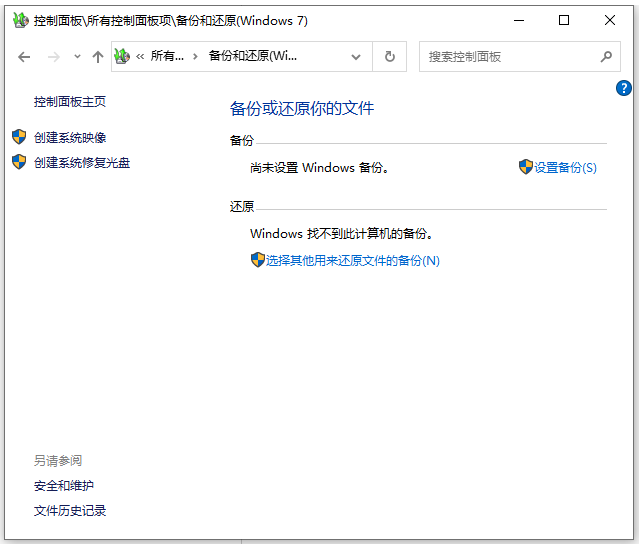Viewport: 639px width, 544px height.
Task: Click 创建系统映像 link
Action: (x=70, y=138)
